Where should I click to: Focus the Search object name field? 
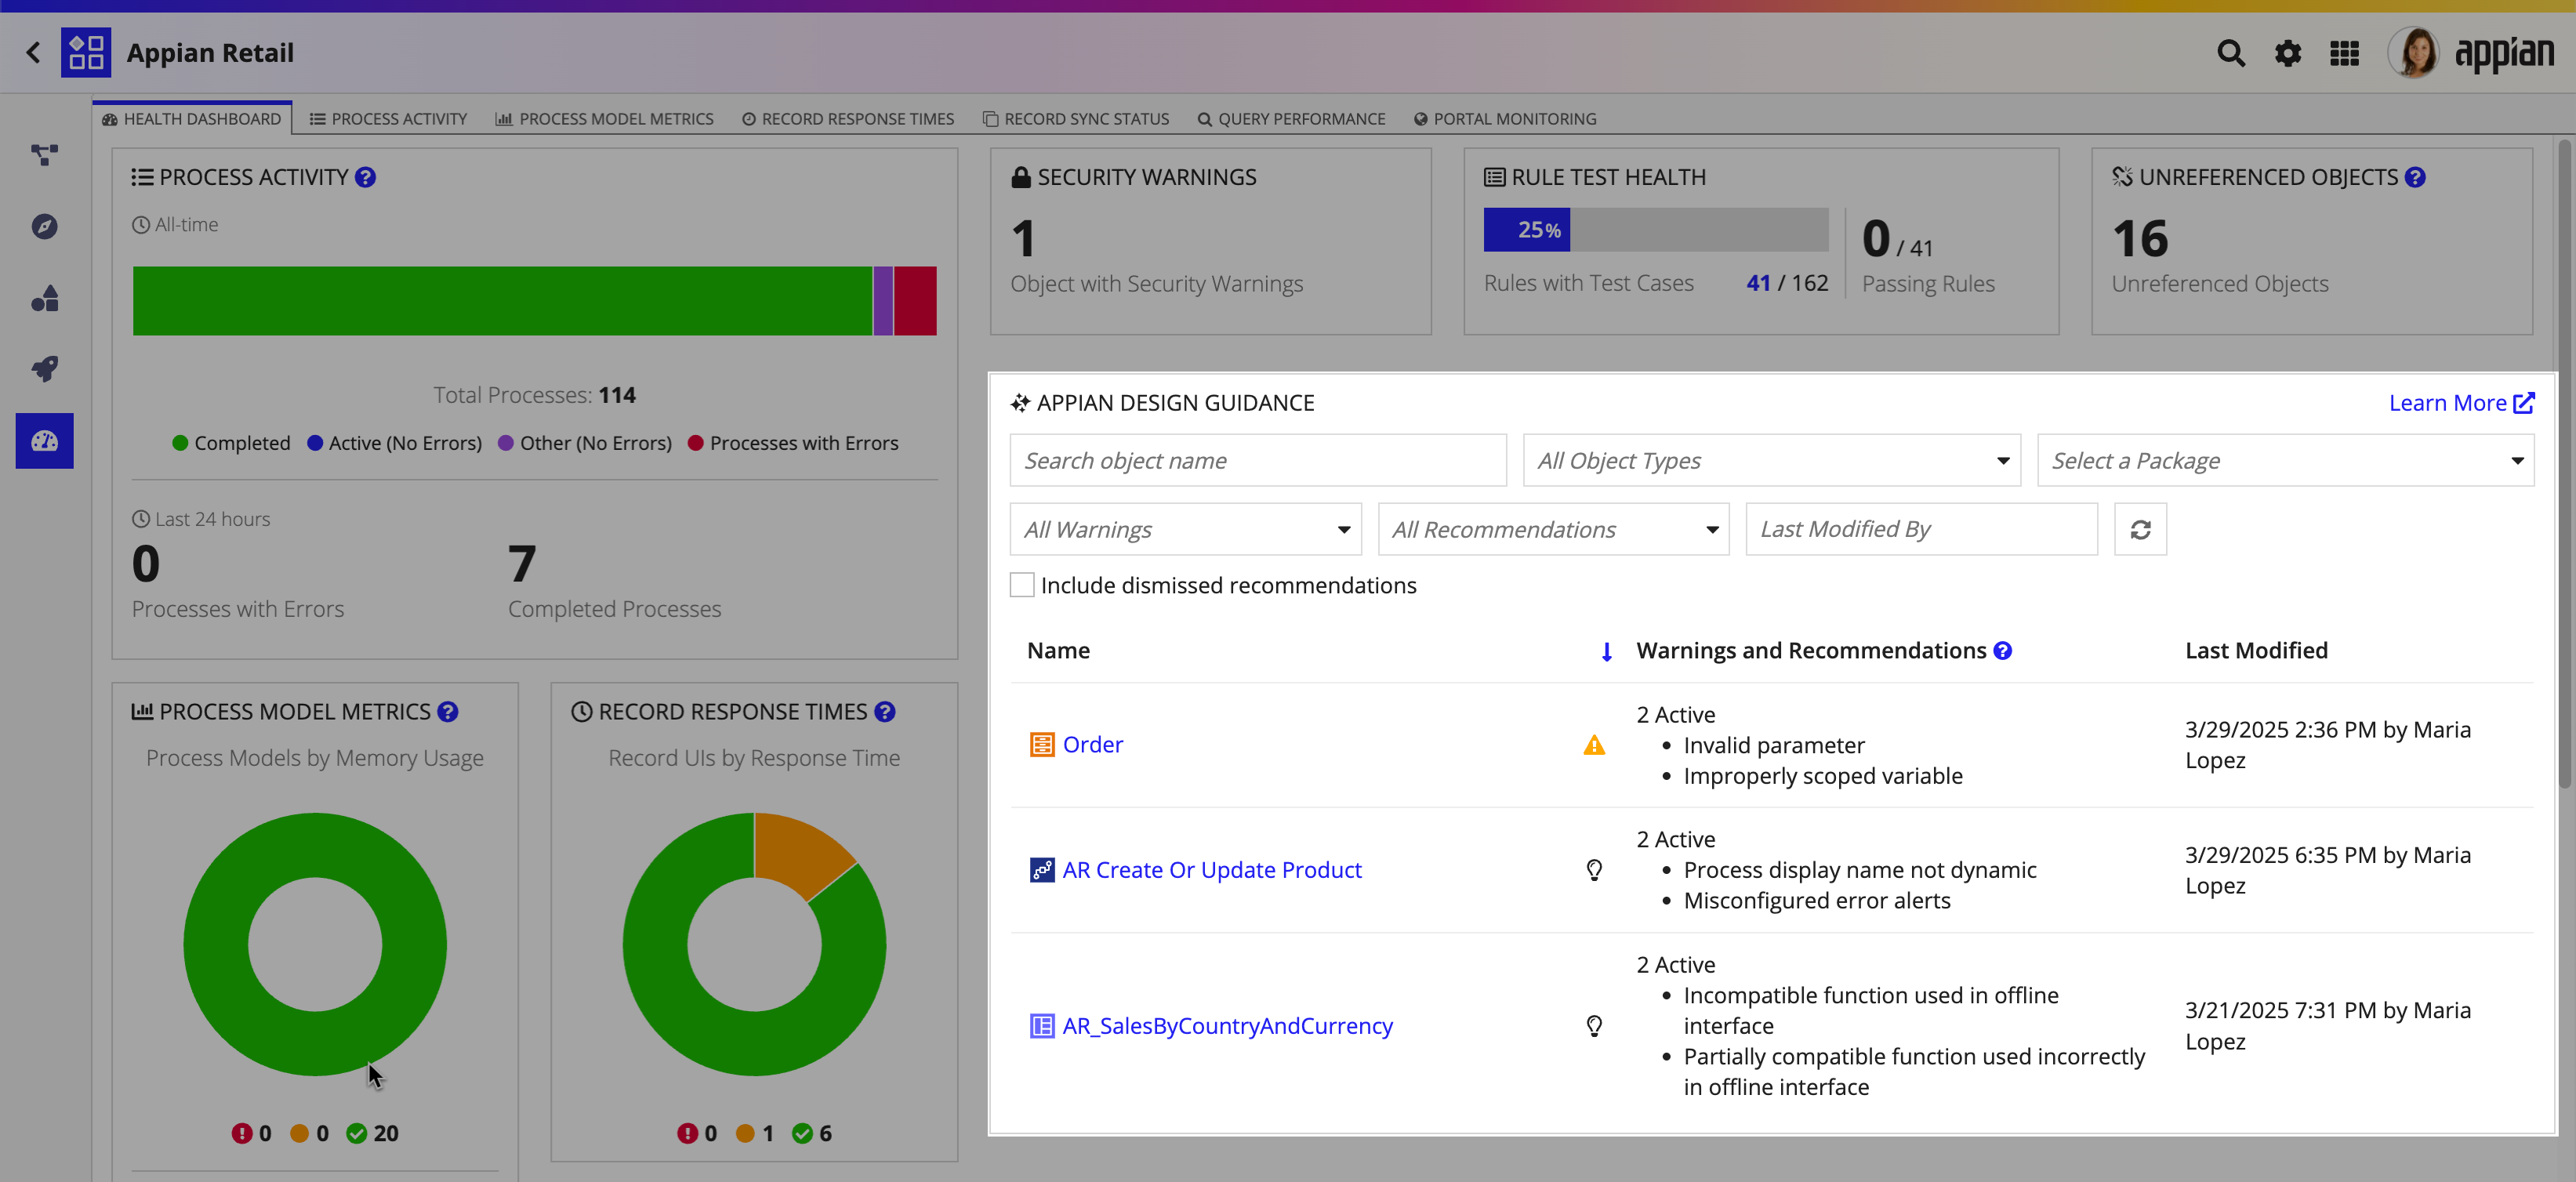(1257, 460)
